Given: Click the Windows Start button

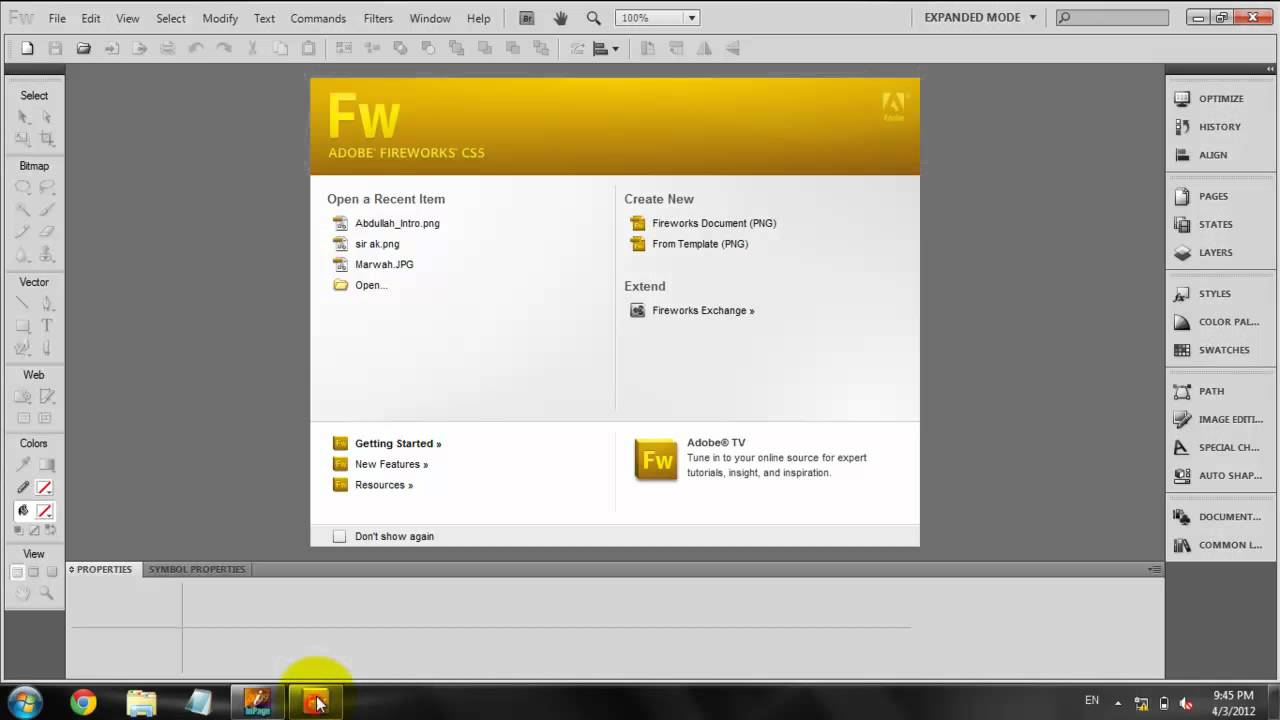Looking at the screenshot, I should pos(25,703).
